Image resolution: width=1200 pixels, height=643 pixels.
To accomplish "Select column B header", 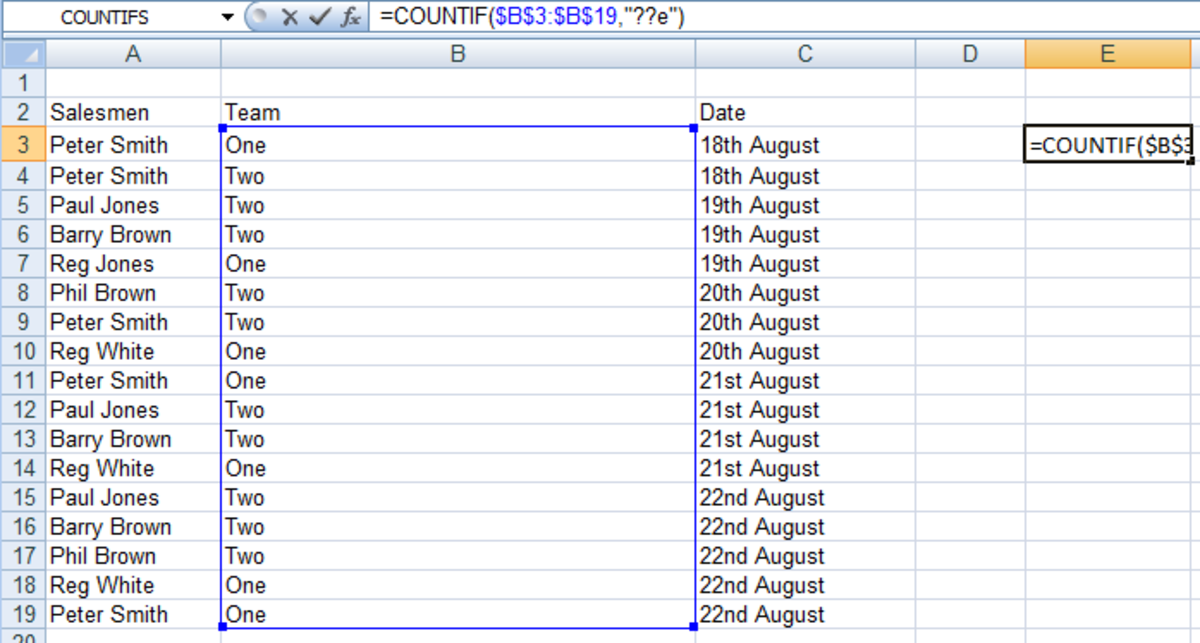I will (x=457, y=54).
